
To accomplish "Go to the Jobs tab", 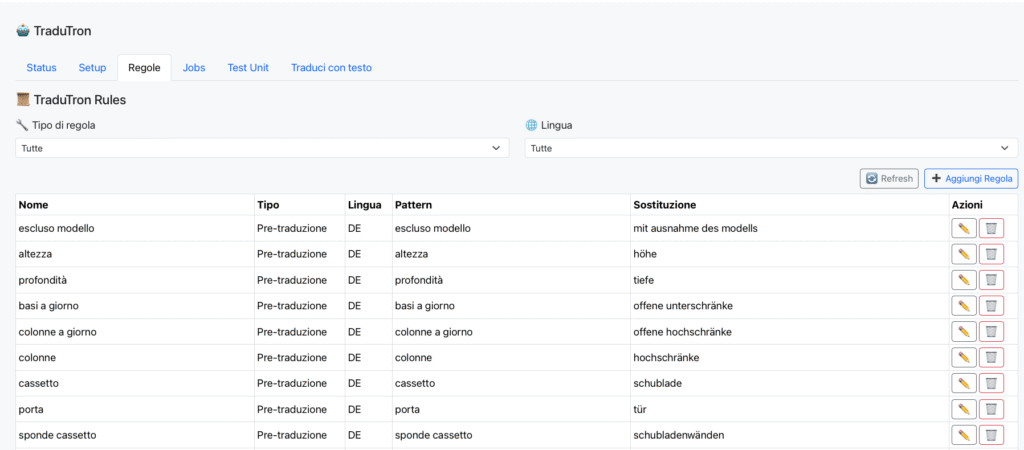I will (194, 68).
